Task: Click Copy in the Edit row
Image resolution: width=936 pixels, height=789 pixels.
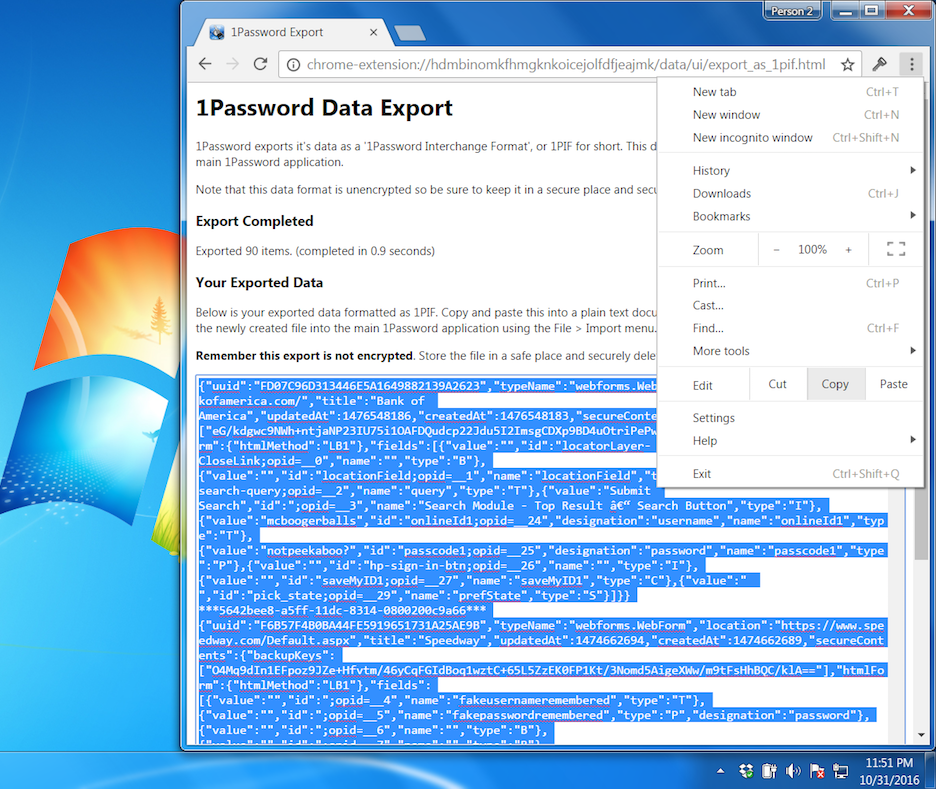Action: pos(836,384)
